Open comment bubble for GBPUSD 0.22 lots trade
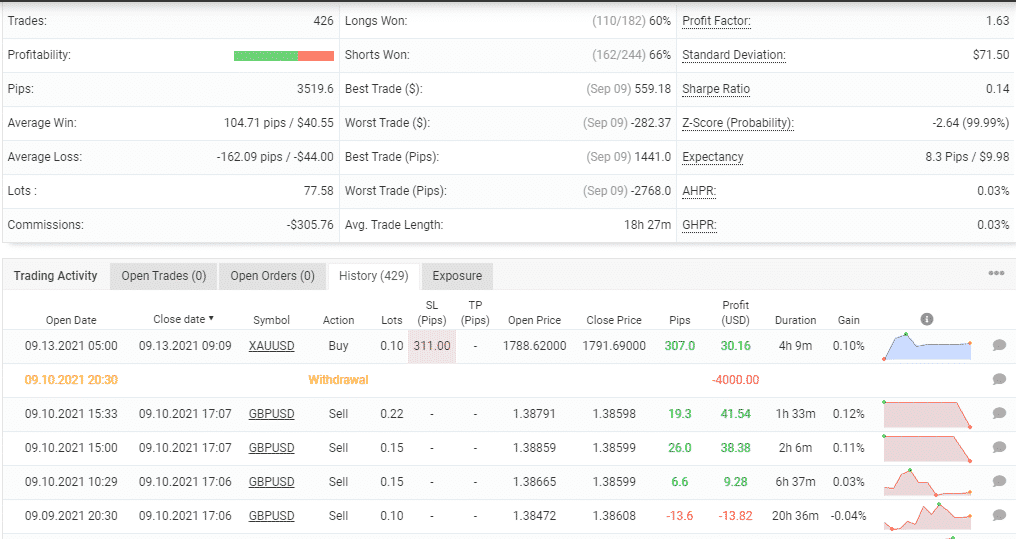This screenshot has height=539, width=1016. (x=999, y=413)
